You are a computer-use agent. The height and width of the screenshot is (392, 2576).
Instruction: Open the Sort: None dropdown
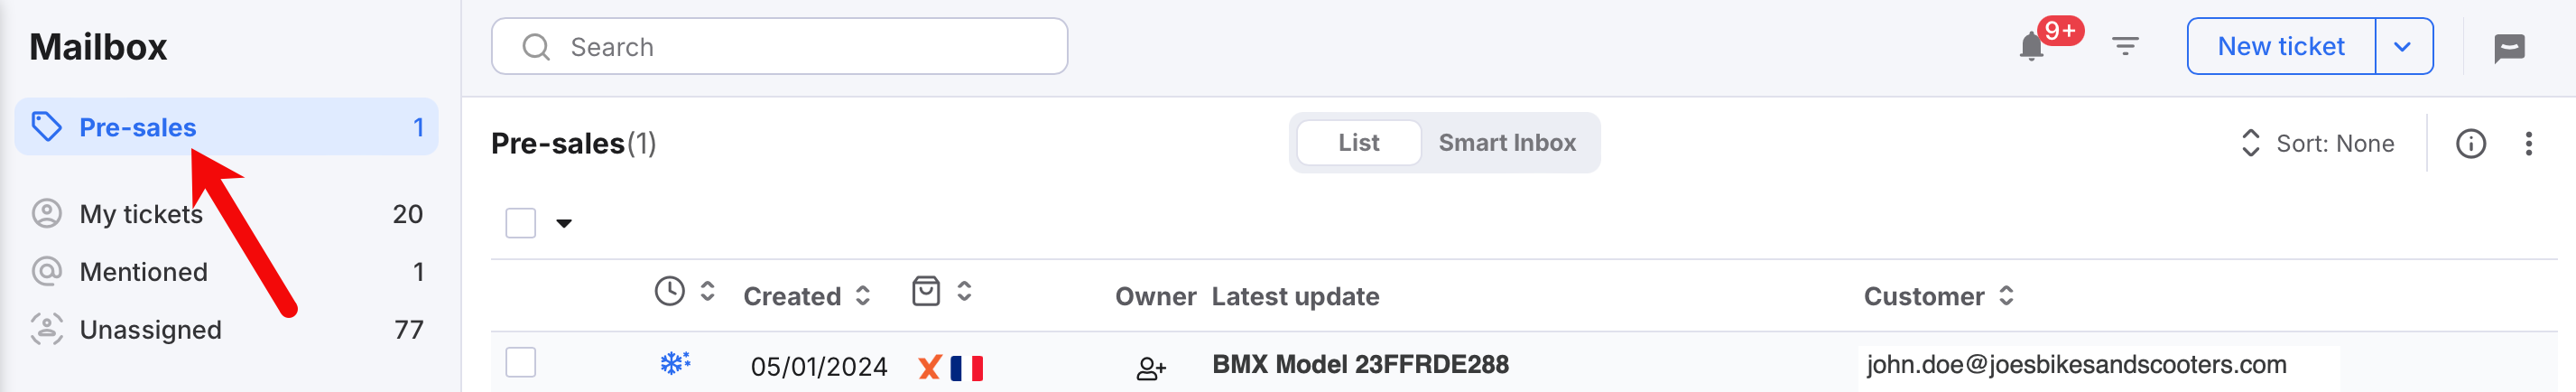point(2317,144)
